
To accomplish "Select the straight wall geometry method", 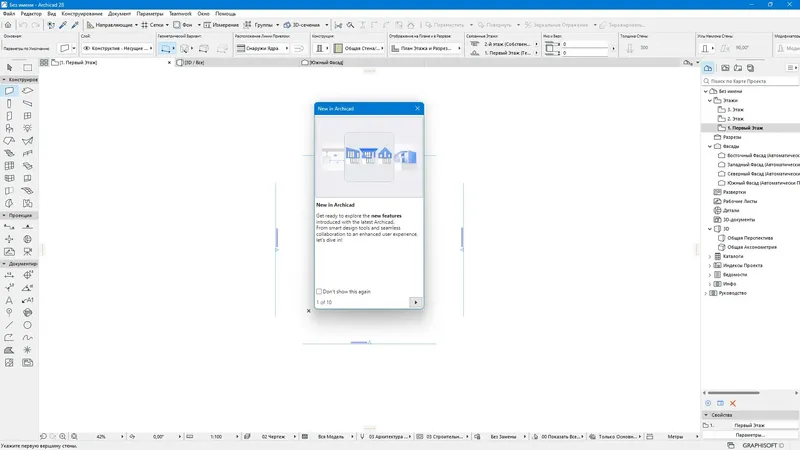I will coord(165,48).
